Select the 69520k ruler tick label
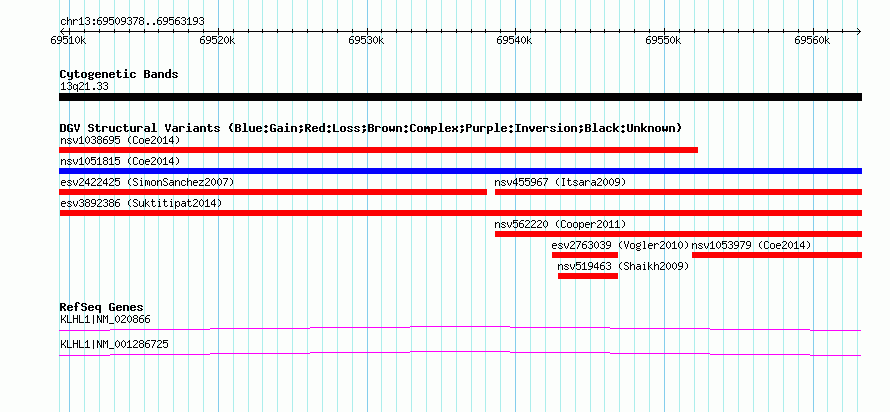Screen dimensions: 890x412 click(217, 41)
